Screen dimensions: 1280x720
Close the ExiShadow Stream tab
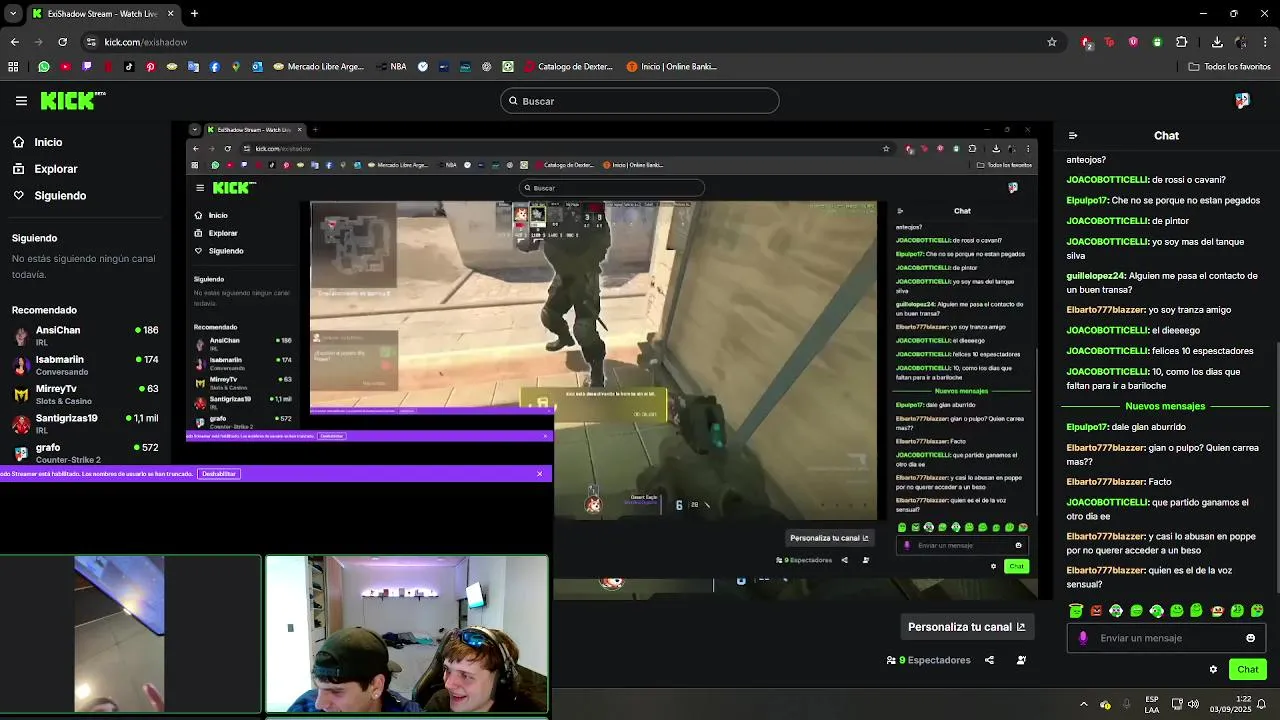170,14
